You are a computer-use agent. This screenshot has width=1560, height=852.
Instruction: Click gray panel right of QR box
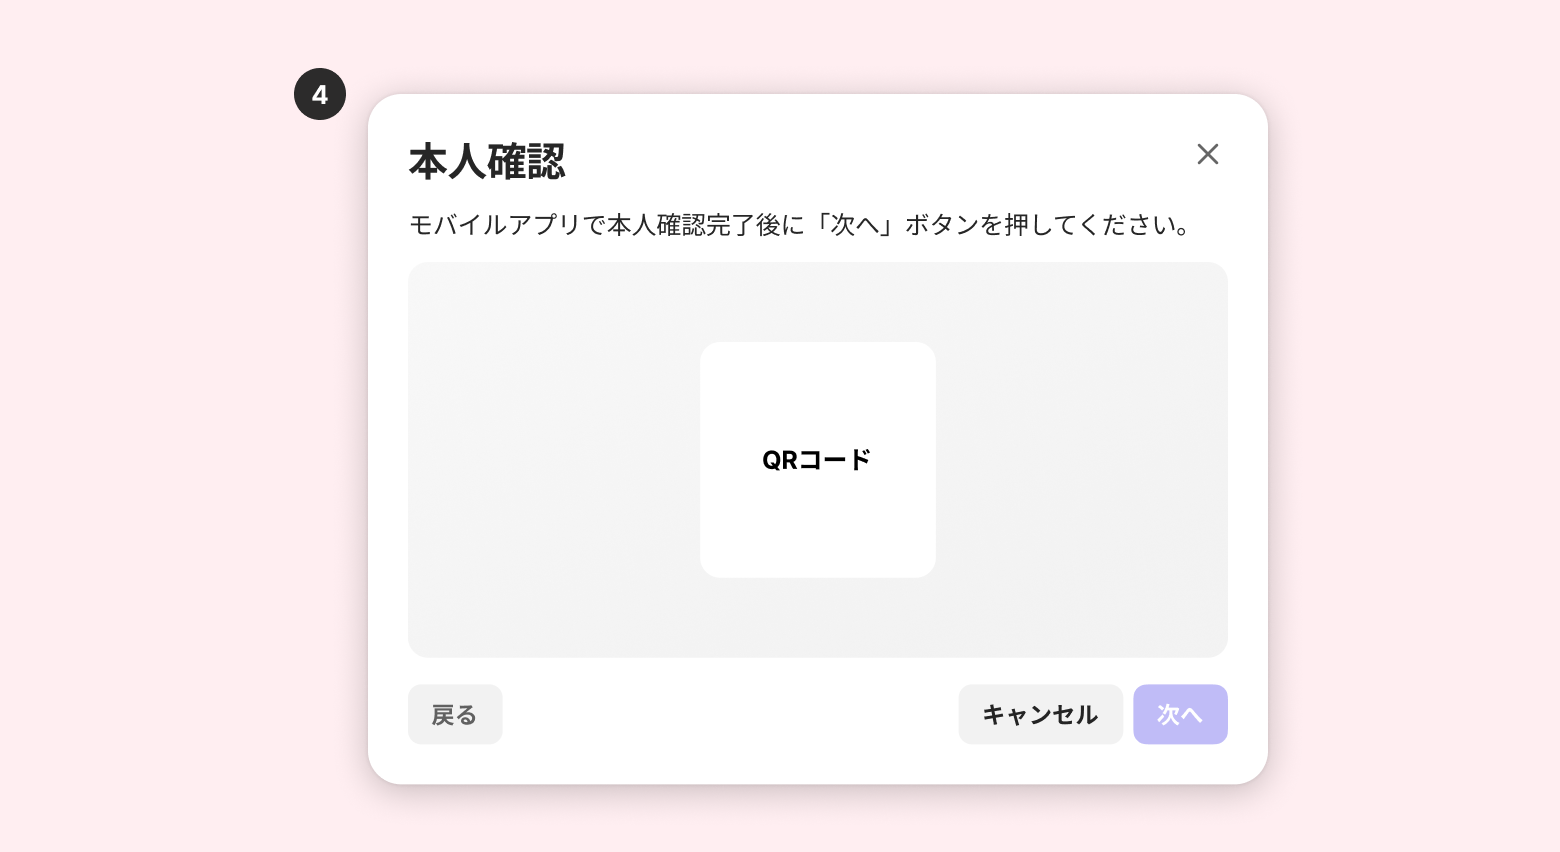point(1080,460)
